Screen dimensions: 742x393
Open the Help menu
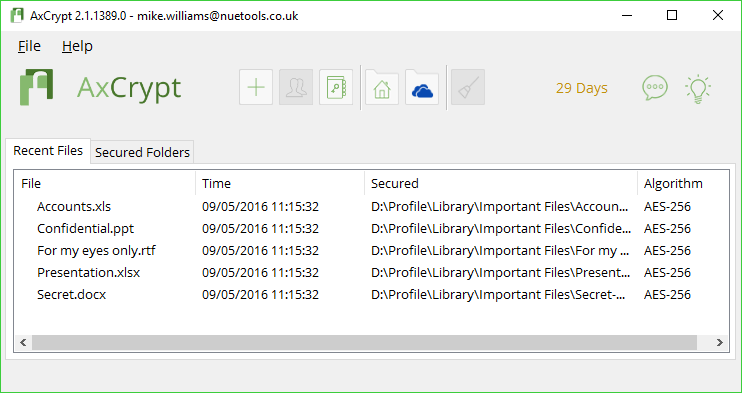tap(77, 46)
